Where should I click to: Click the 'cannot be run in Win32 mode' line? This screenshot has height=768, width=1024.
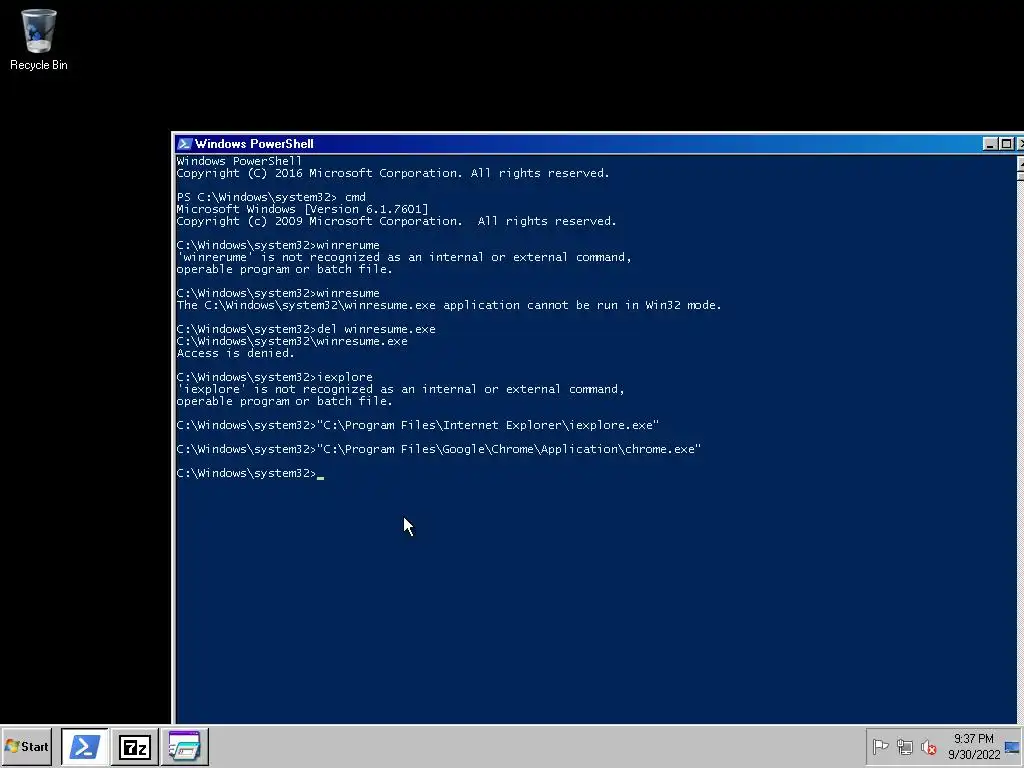pyautogui.click(x=449, y=305)
